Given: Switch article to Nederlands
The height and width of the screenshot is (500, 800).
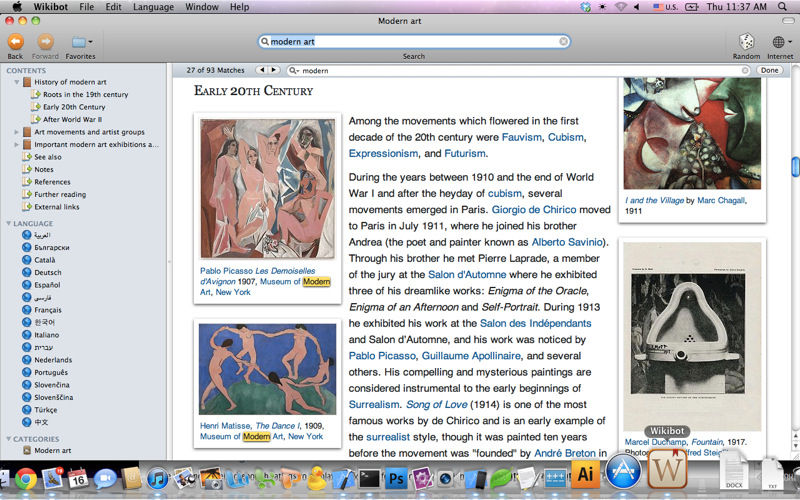Looking at the screenshot, I should [x=53, y=360].
